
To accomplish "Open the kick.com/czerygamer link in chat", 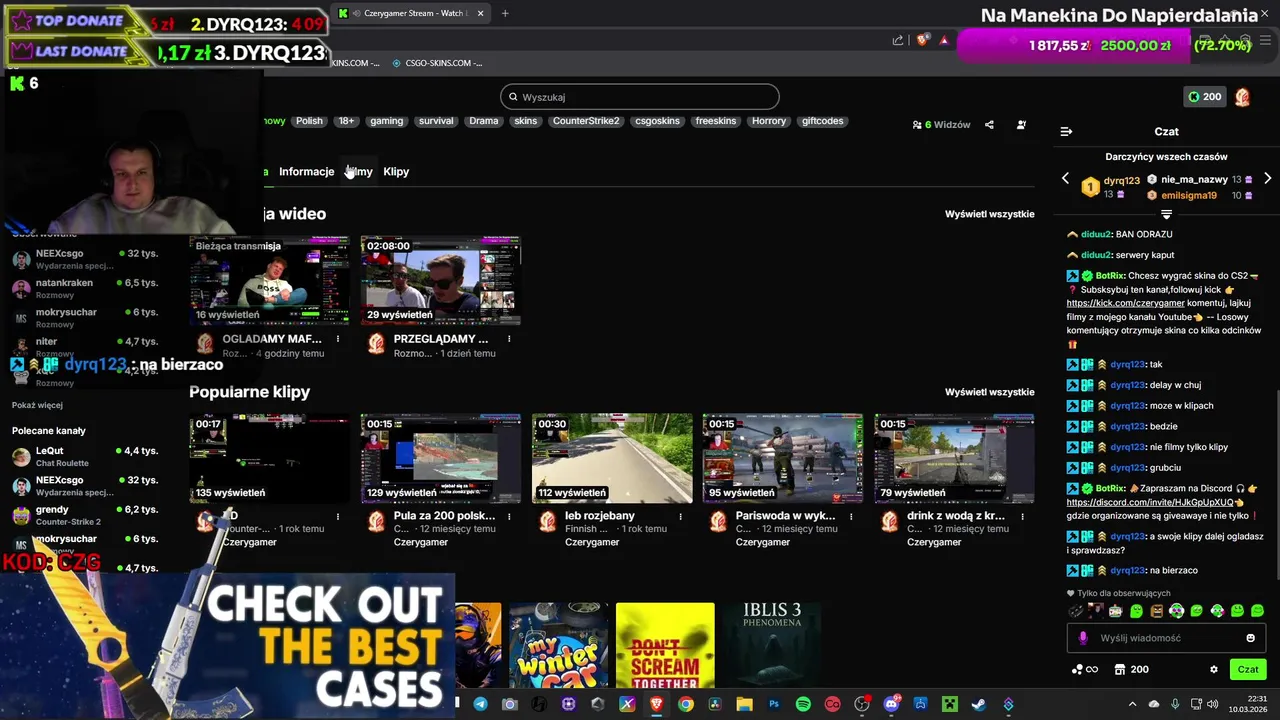I will click(x=1125, y=303).
